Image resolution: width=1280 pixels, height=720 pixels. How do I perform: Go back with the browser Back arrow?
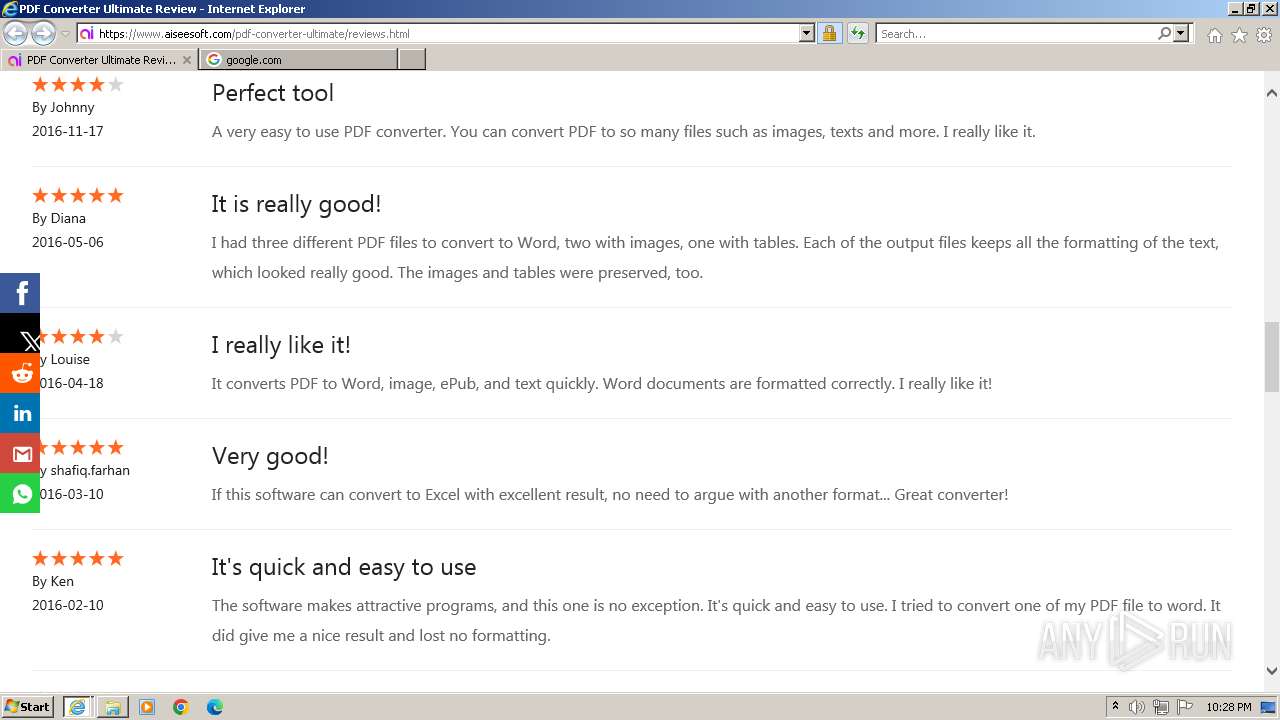click(x=16, y=33)
